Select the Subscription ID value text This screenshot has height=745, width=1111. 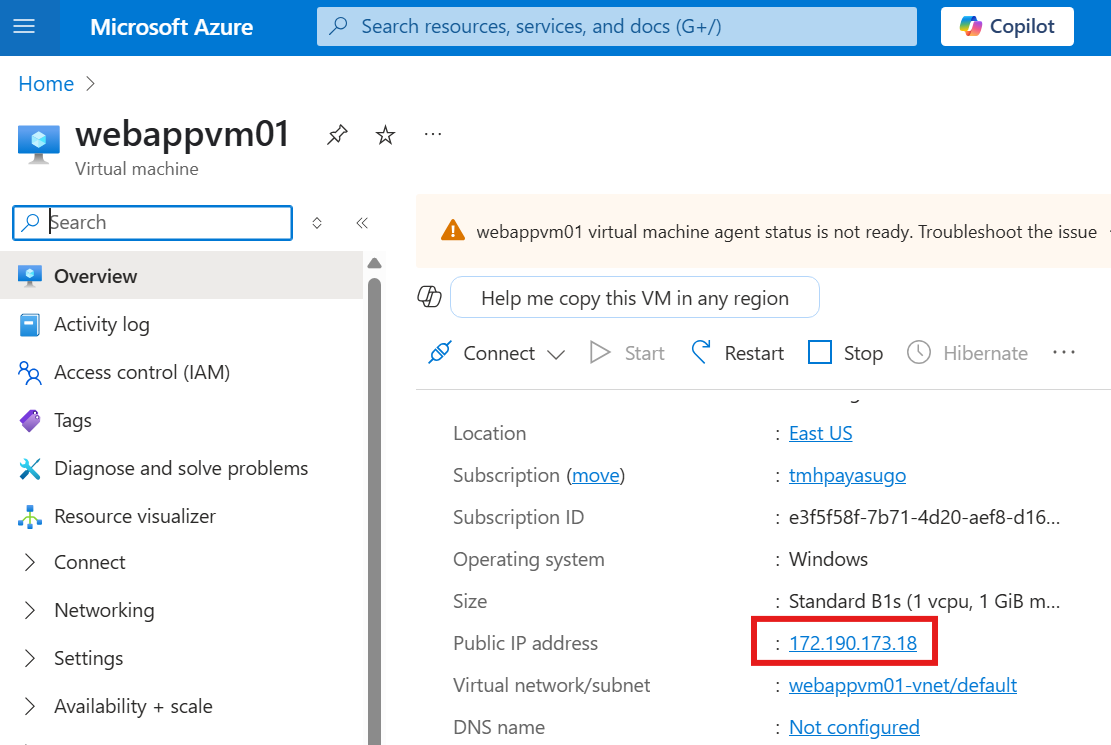coord(924,517)
